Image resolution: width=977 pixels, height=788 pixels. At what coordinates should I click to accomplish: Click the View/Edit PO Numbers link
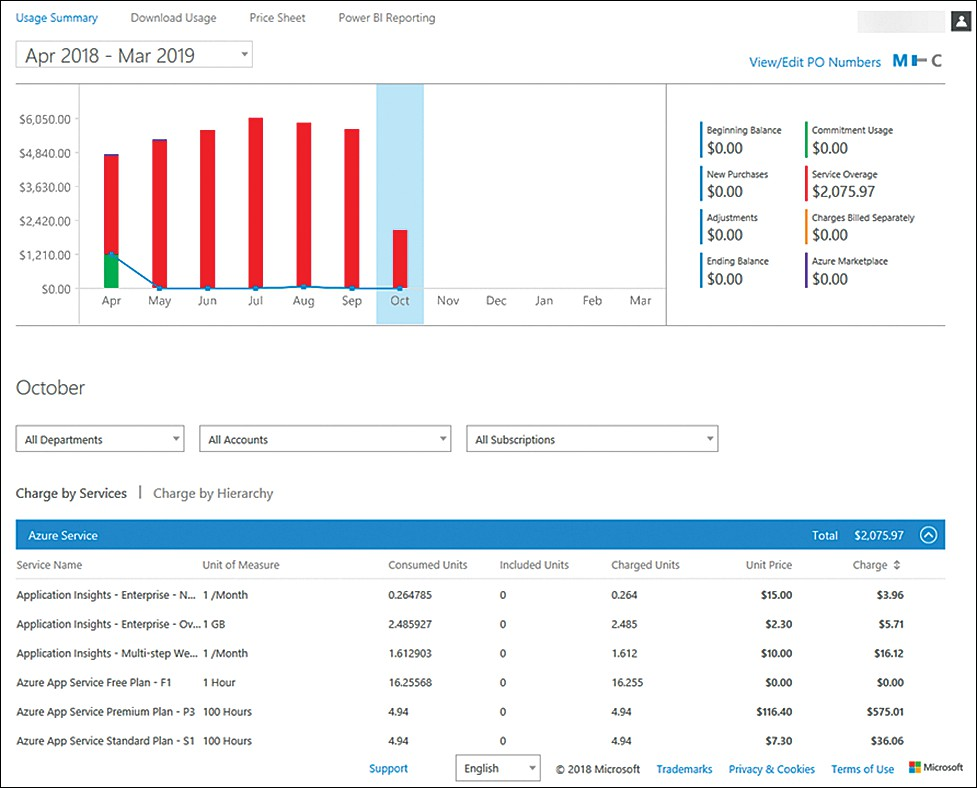pos(815,62)
